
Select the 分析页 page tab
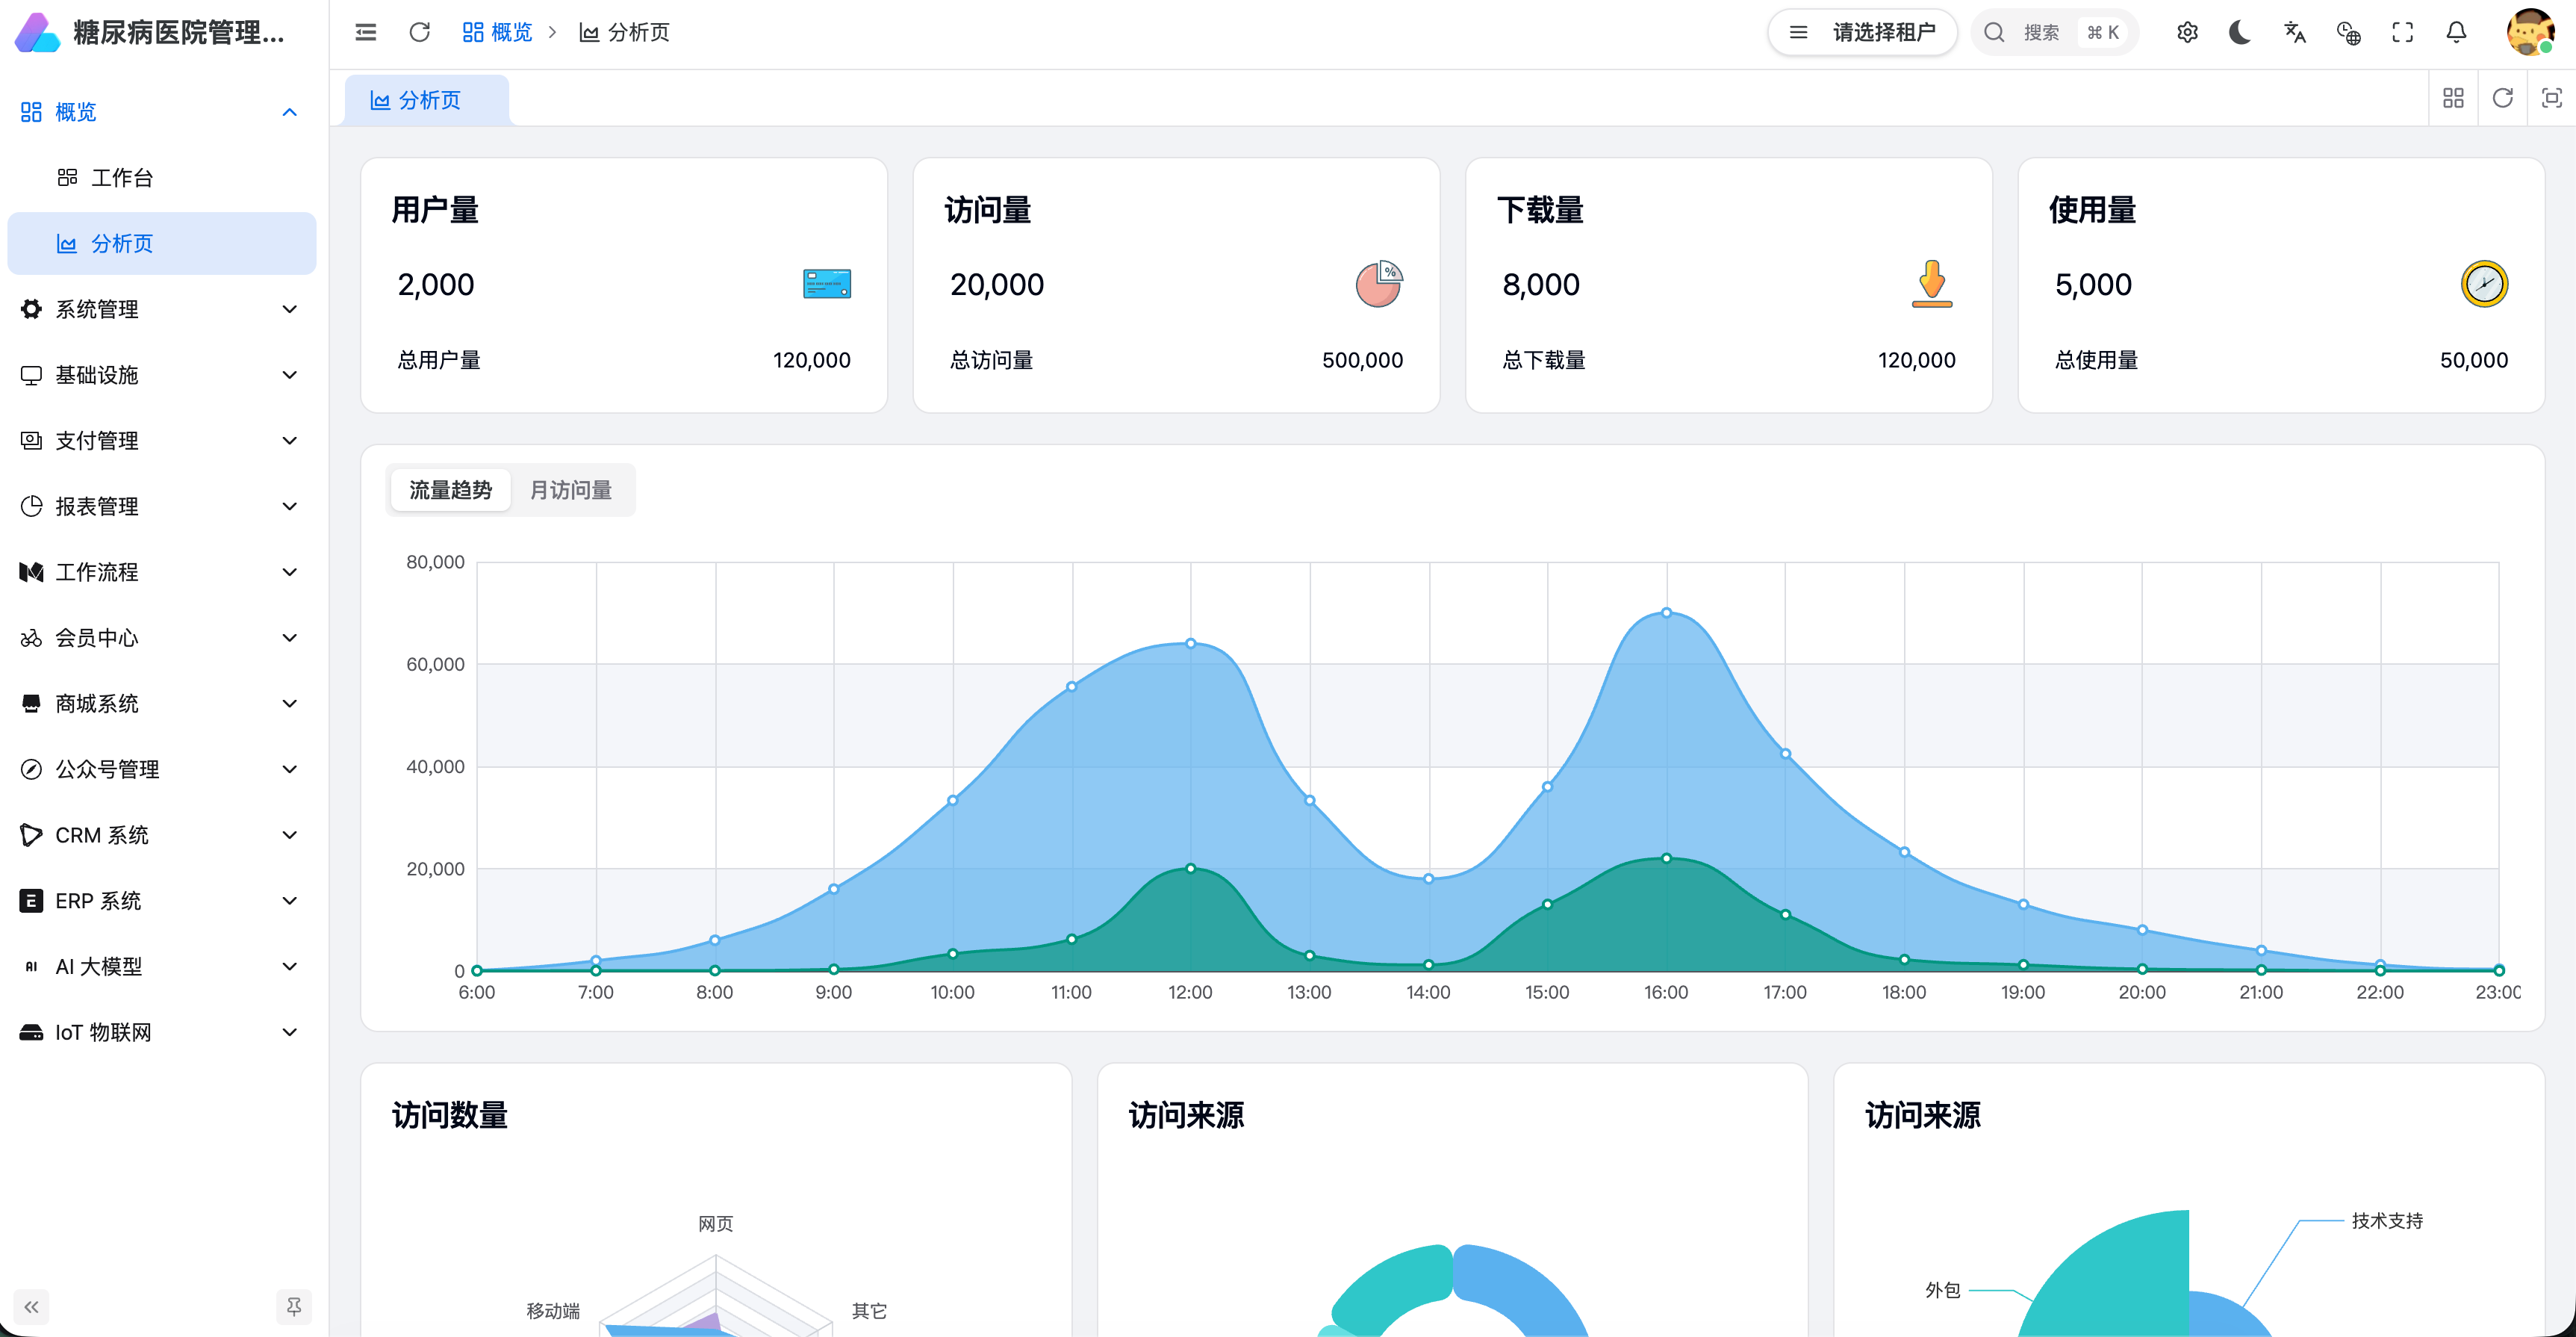click(427, 100)
